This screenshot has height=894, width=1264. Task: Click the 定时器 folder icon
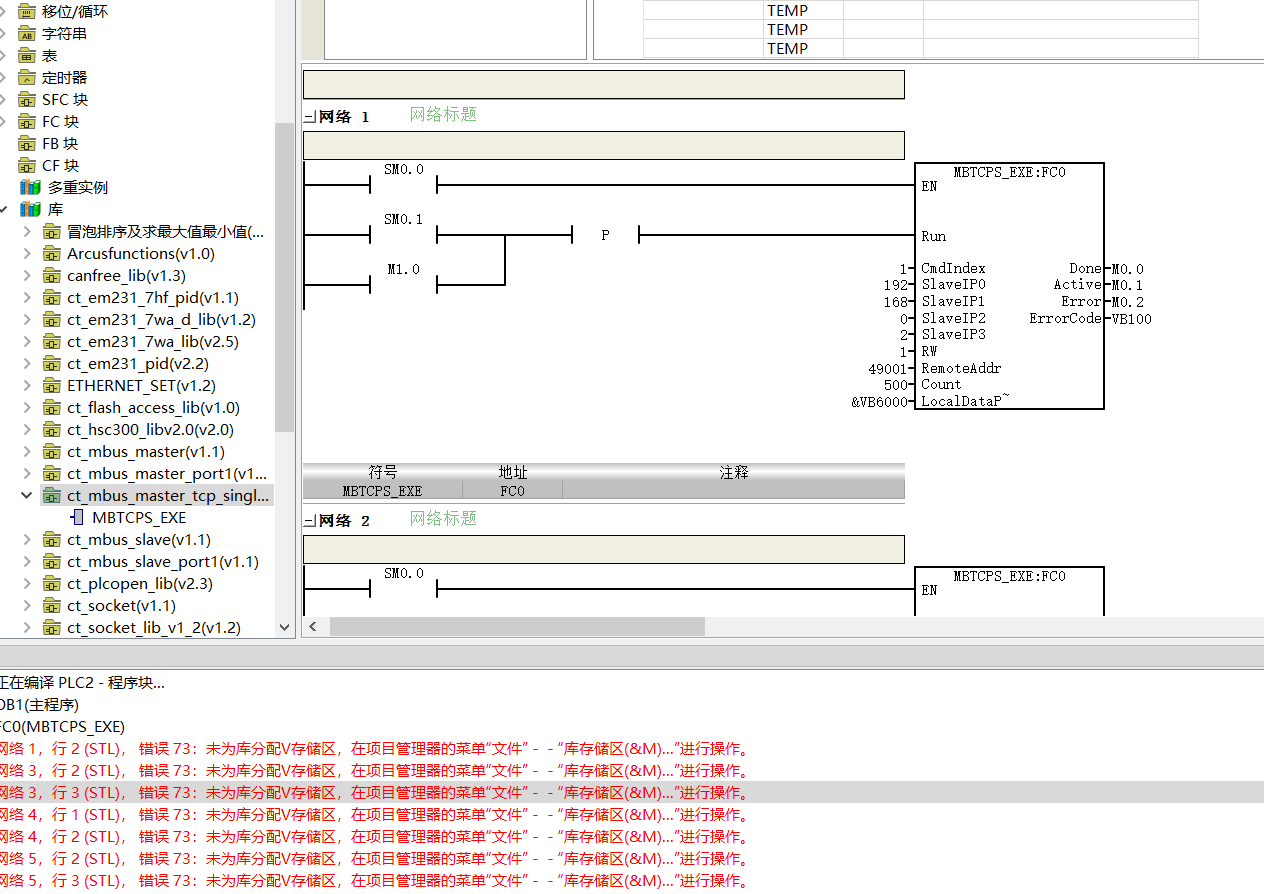27,78
